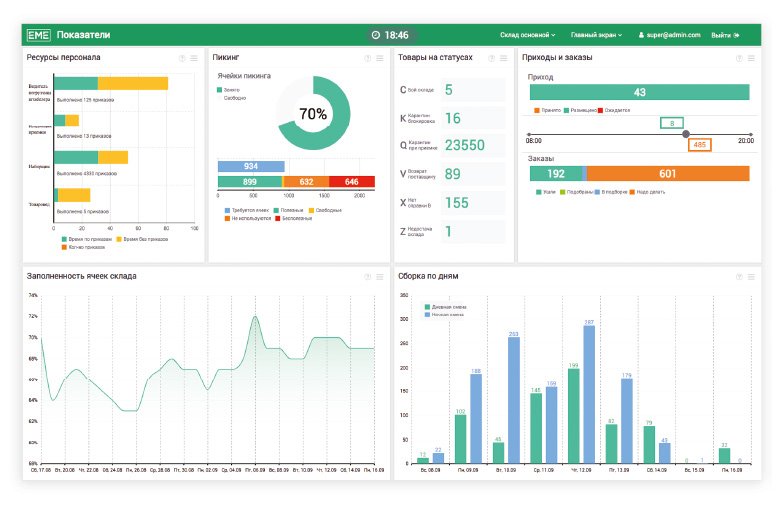Click the clock icon beside 18:46

tap(375, 35)
